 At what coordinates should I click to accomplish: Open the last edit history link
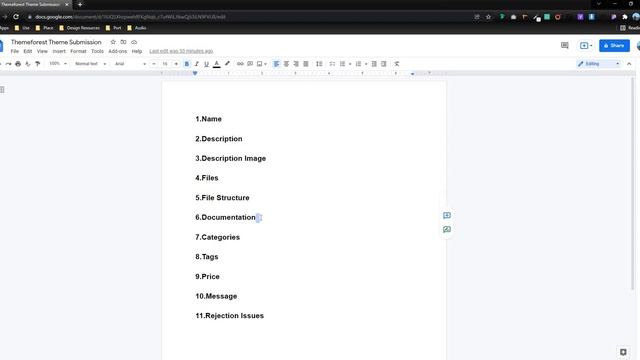pyautogui.click(x=181, y=51)
